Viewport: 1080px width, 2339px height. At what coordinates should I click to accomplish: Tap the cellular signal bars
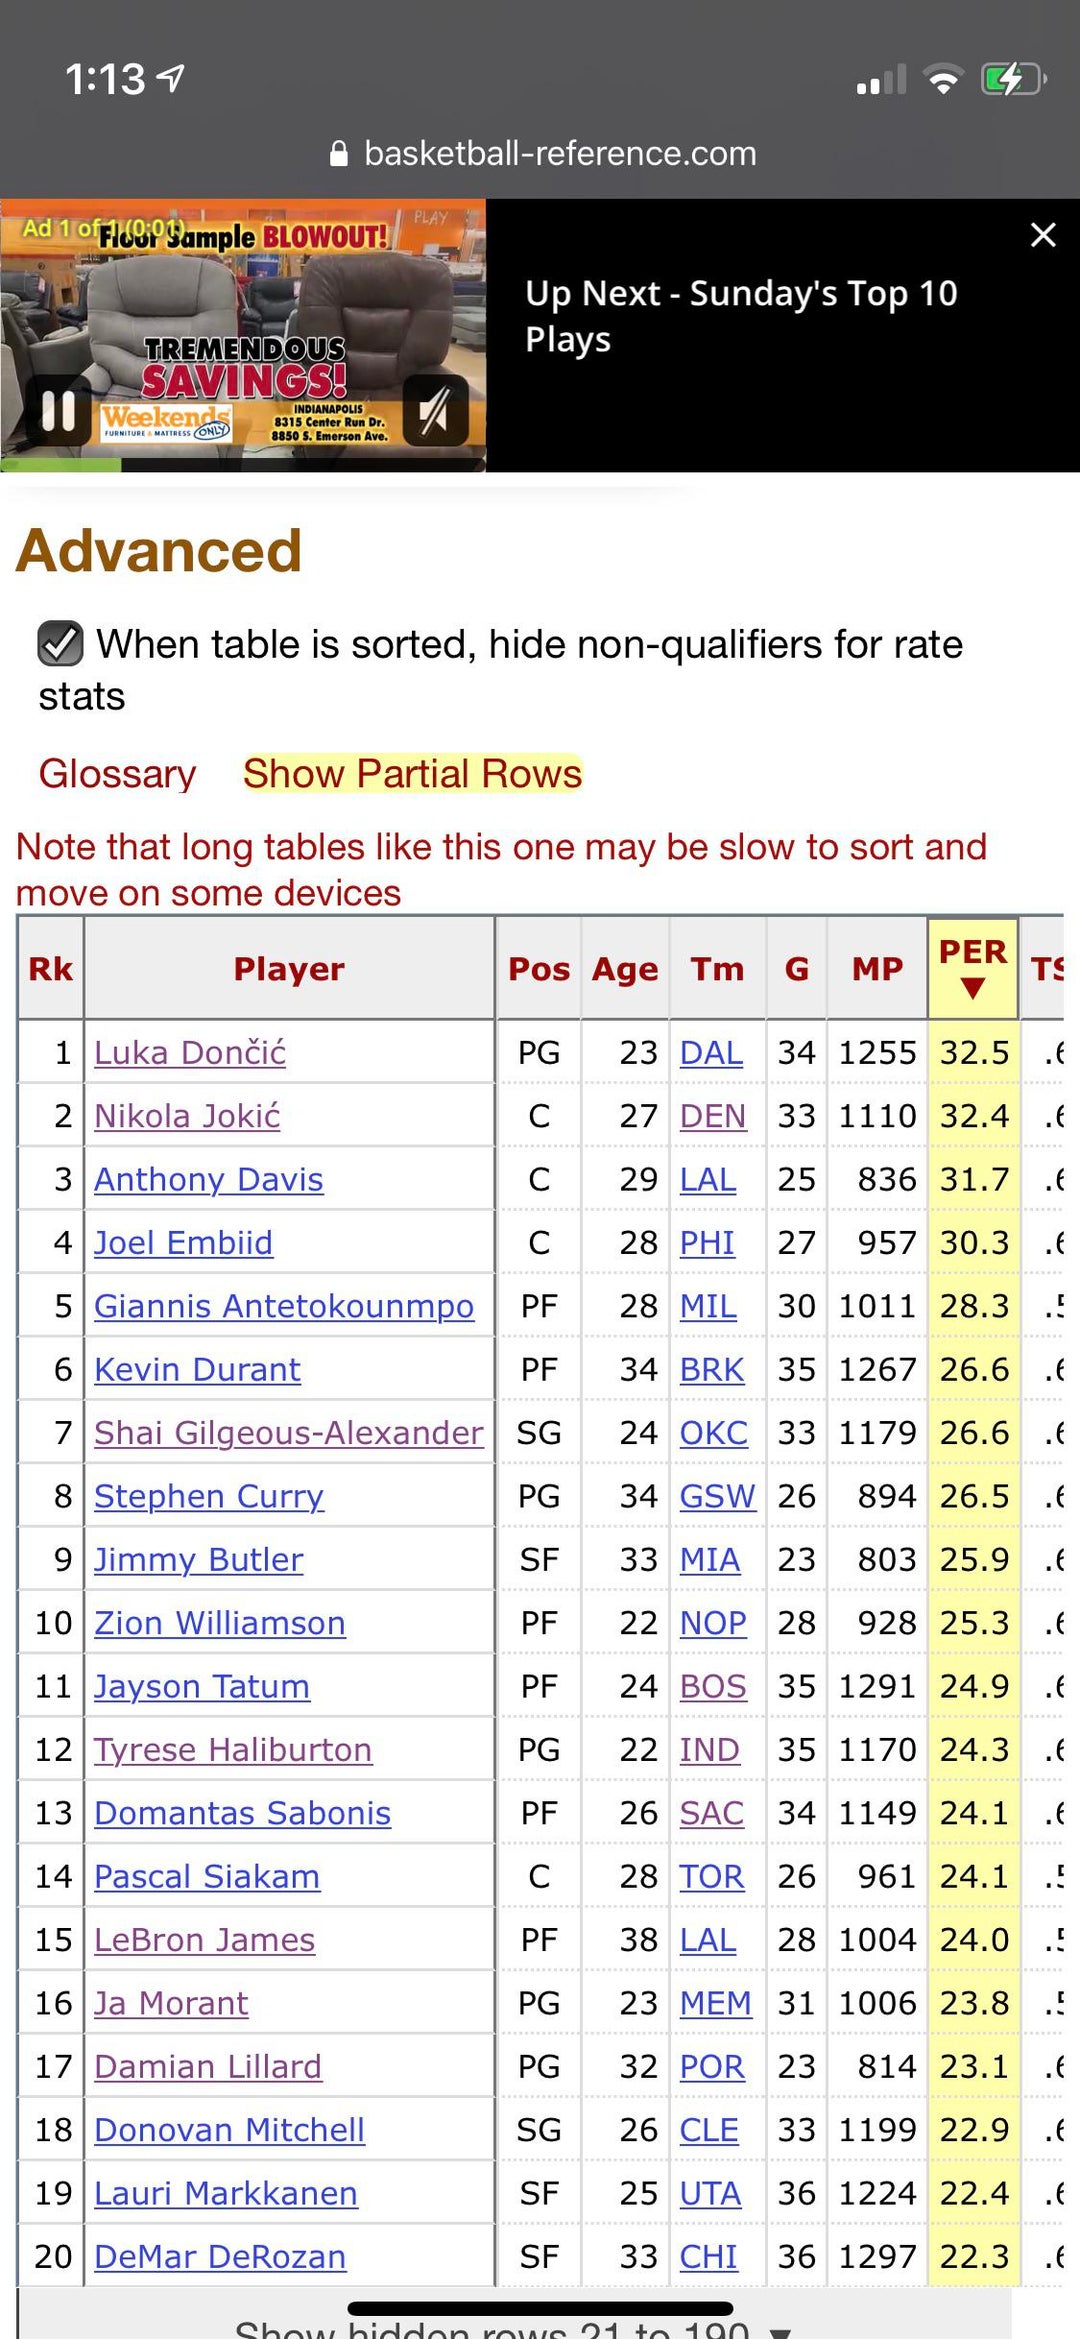tap(881, 80)
